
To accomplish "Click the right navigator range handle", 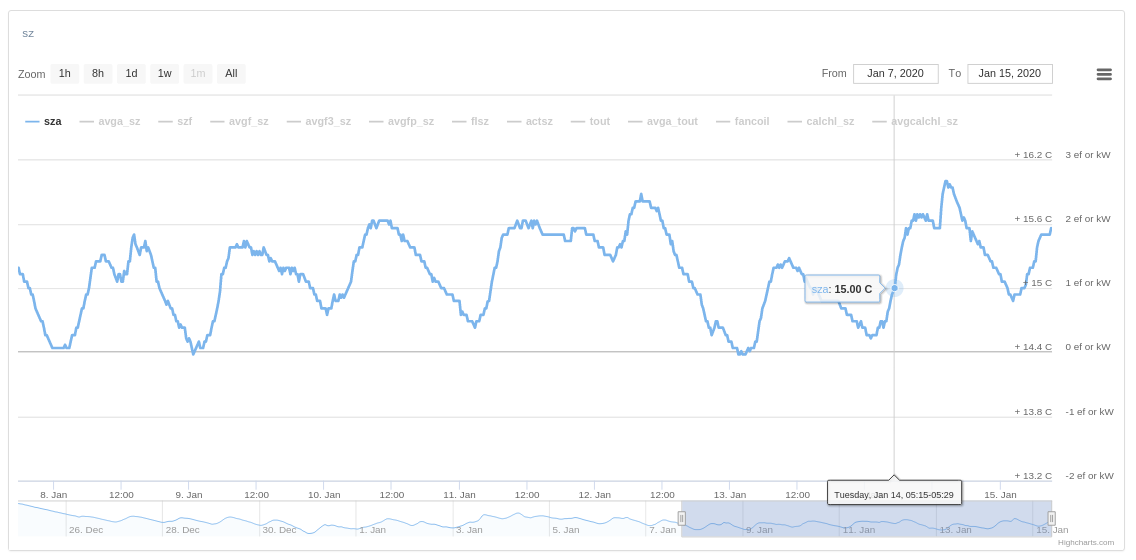I will click(x=1051, y=518).
